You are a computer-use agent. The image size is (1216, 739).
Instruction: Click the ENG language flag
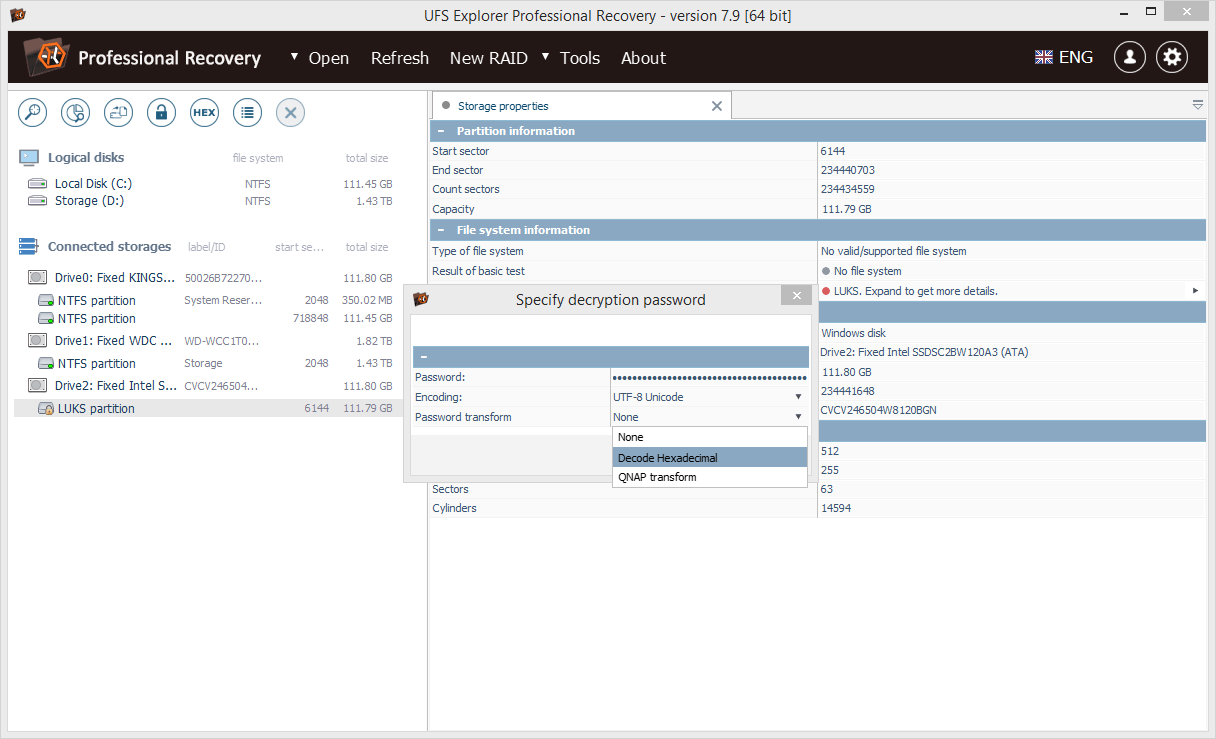pos(1044,58)
